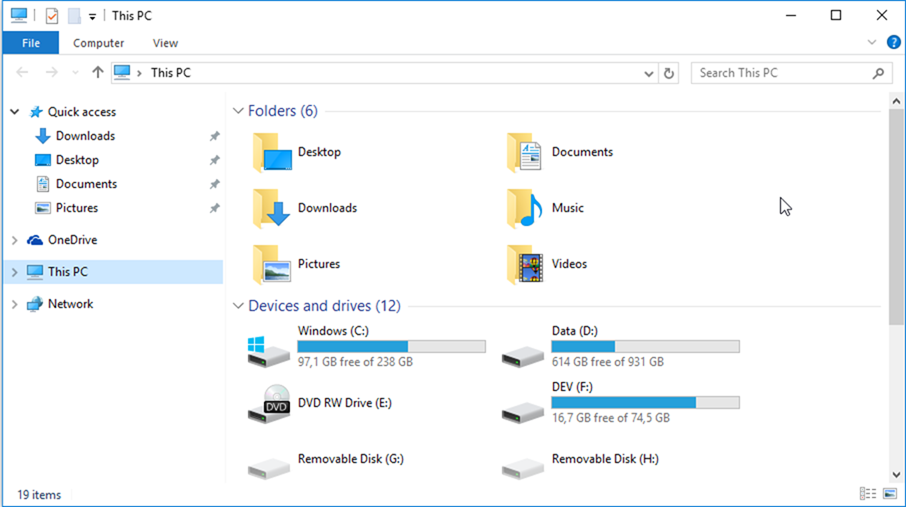Screen dimensions: 906x507
Task: Click the DEV (F:) drive usage bar
Action: coord(645,403)
